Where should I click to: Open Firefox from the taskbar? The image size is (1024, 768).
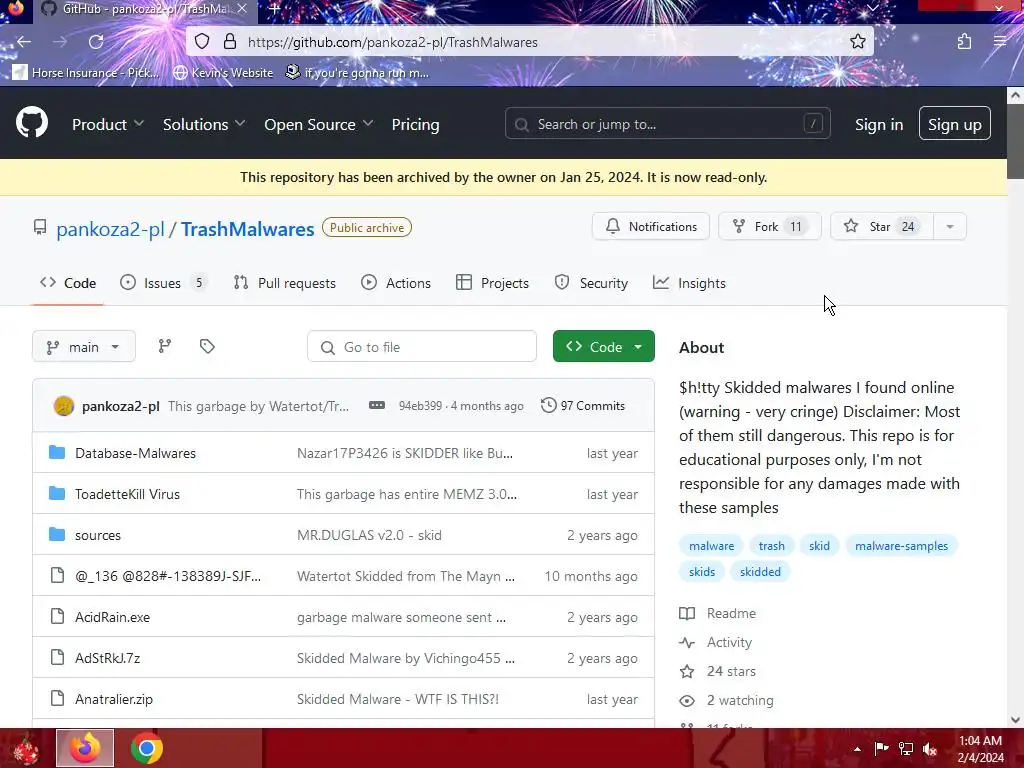(85, 748)
